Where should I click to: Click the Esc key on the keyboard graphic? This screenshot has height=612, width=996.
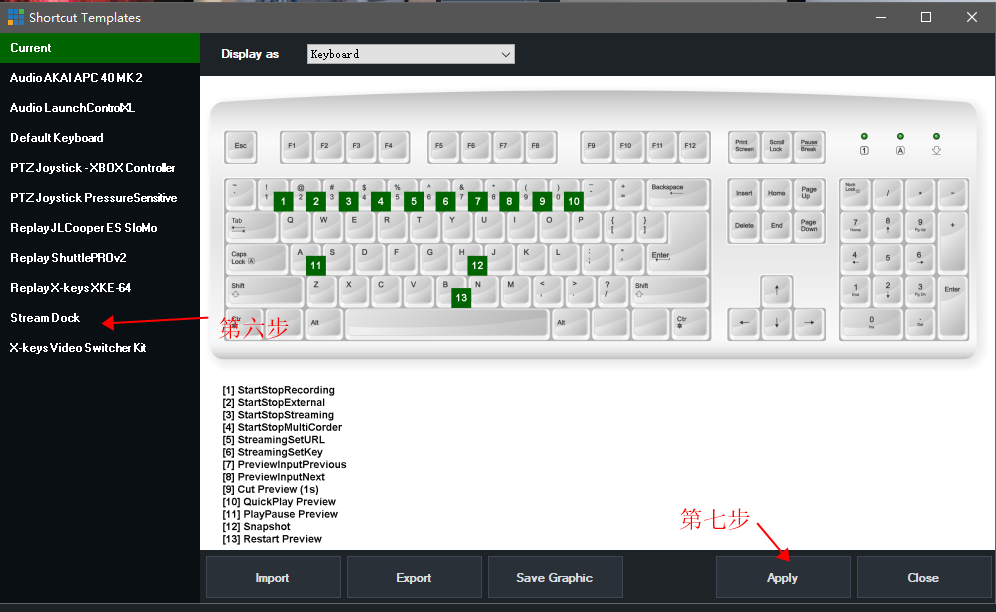coord(241,147)
